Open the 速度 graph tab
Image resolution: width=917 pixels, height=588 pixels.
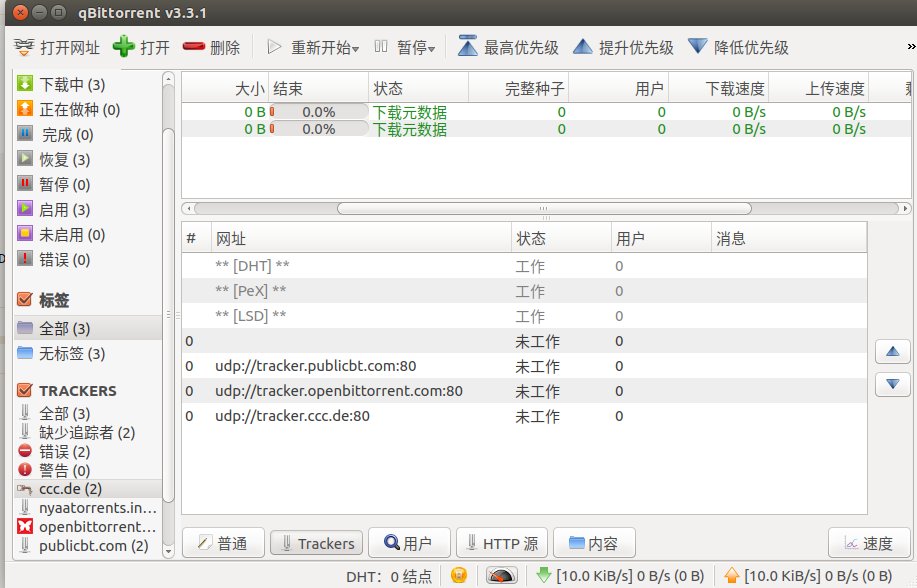tap(869, 543)
